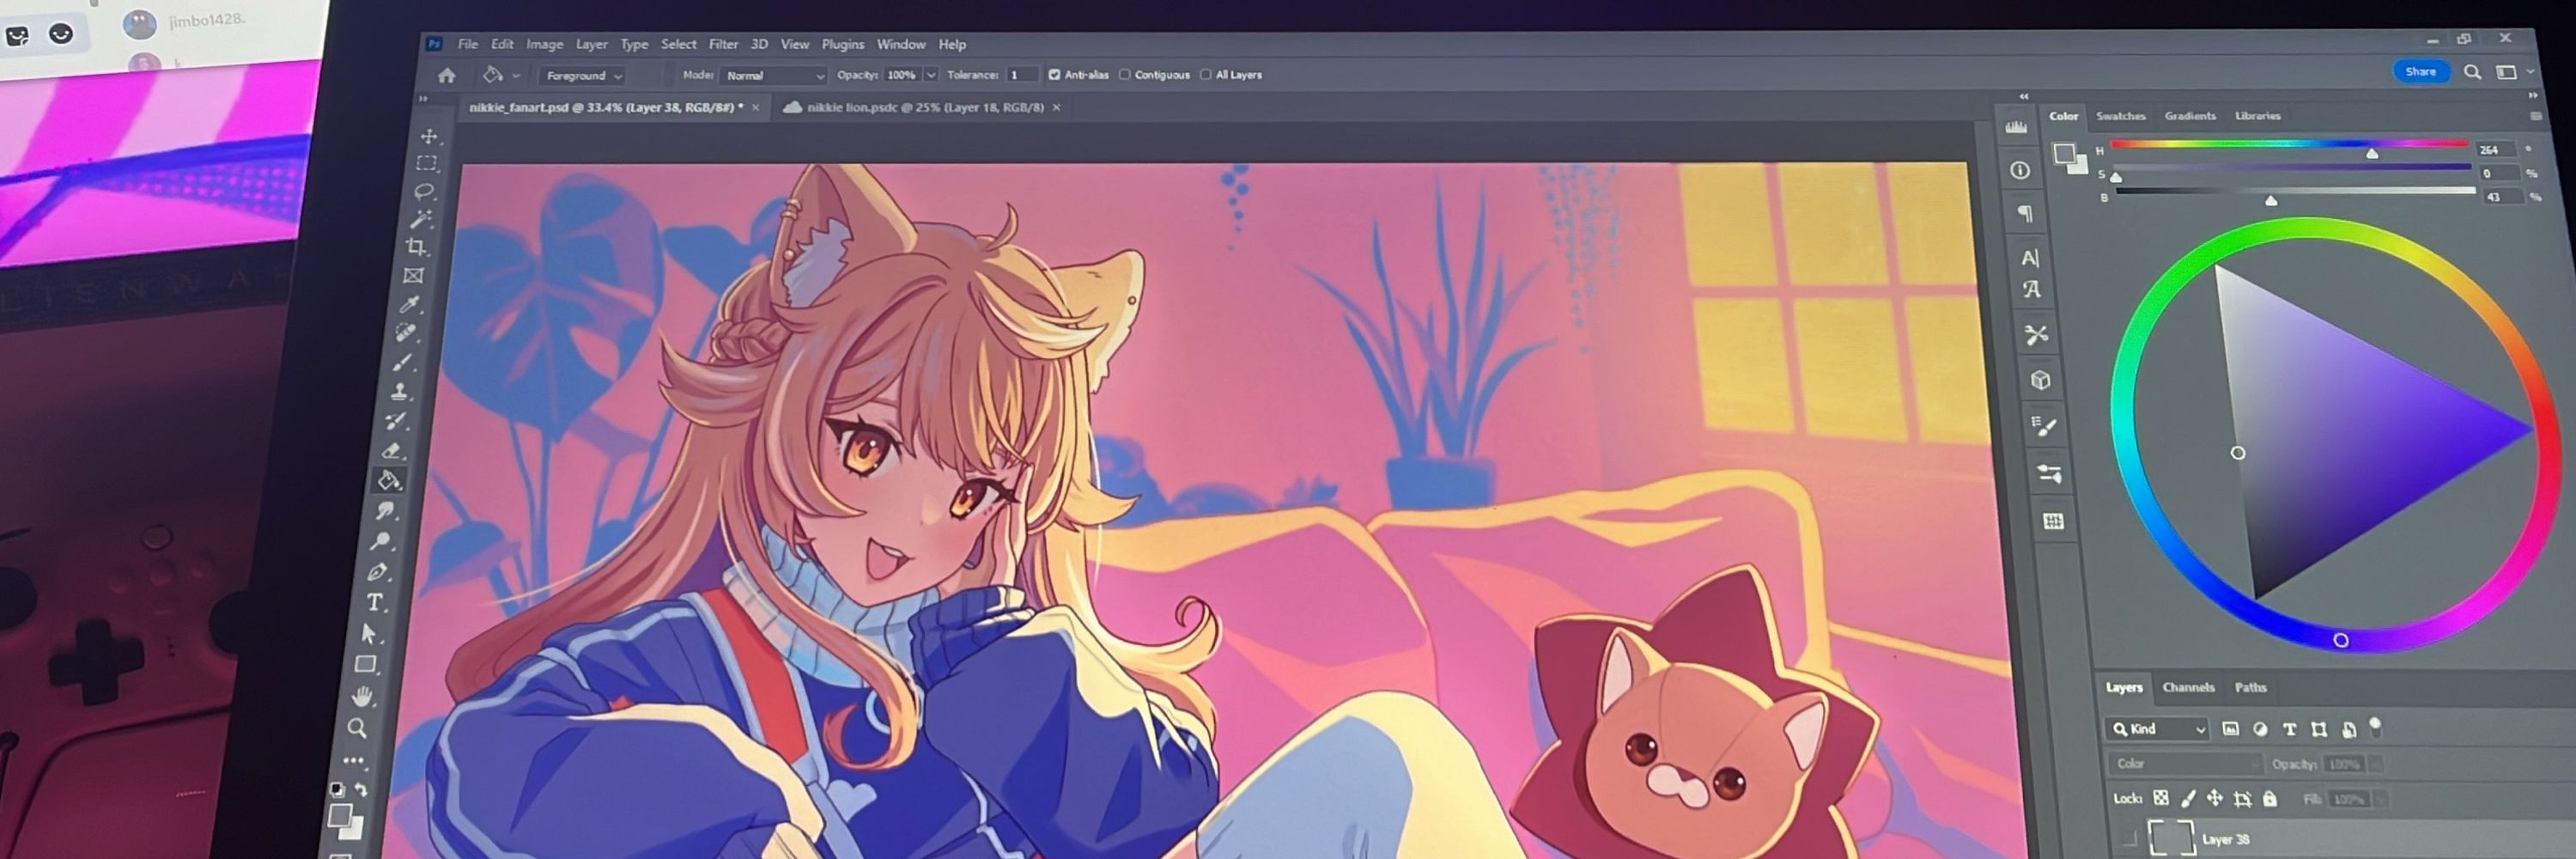
Task: Select the Lasso tool
Action: [424, 191]
